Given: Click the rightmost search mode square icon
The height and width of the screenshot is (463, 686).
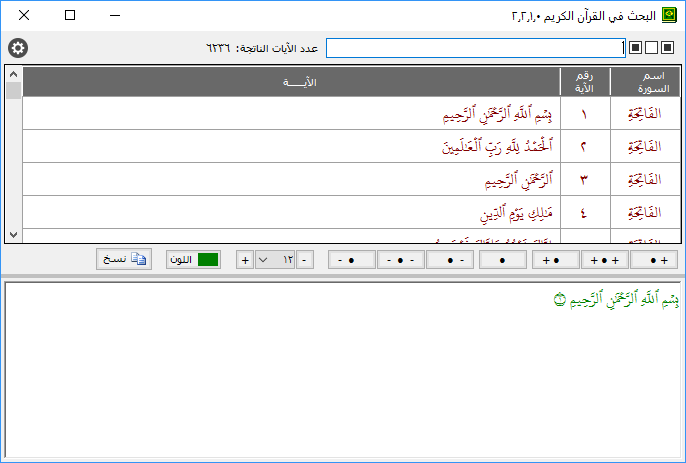Looking at the screenshot, I should 668,47.
